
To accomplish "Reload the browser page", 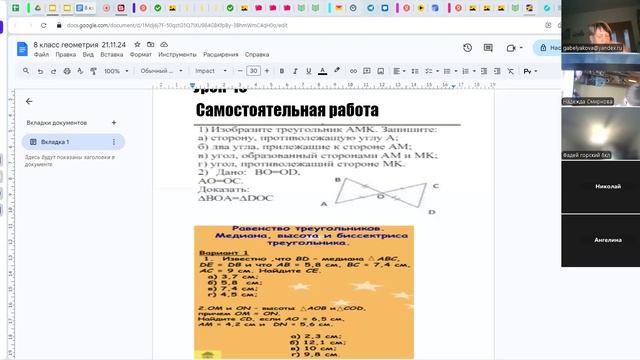I will [43, 25].
